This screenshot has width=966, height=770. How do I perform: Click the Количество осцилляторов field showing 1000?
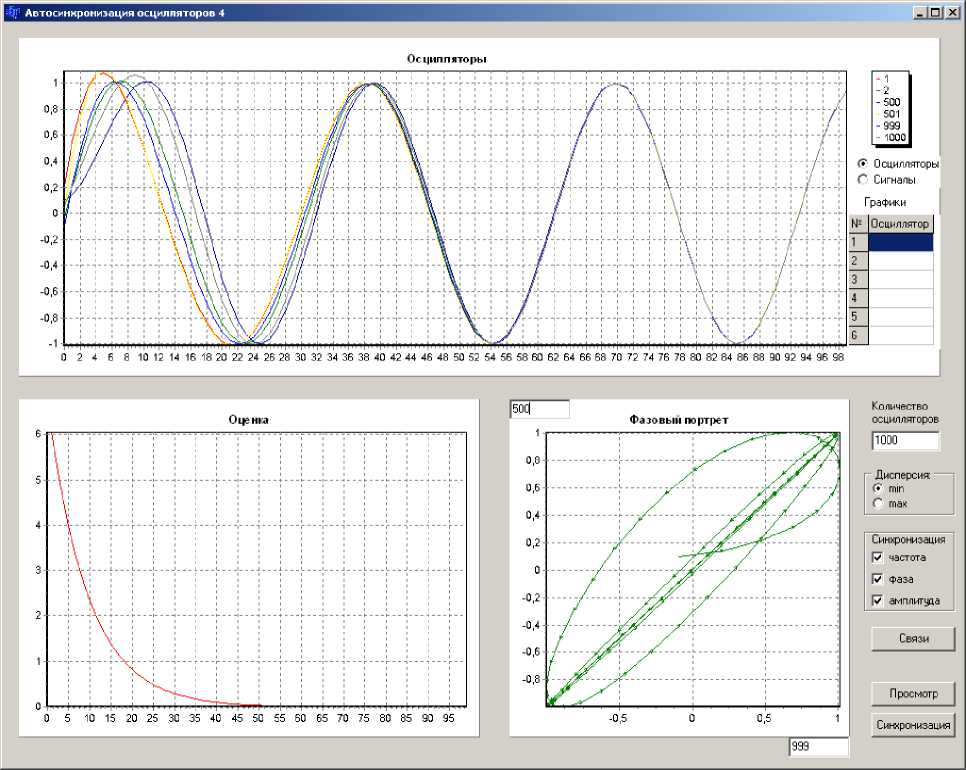click(906, 441)
